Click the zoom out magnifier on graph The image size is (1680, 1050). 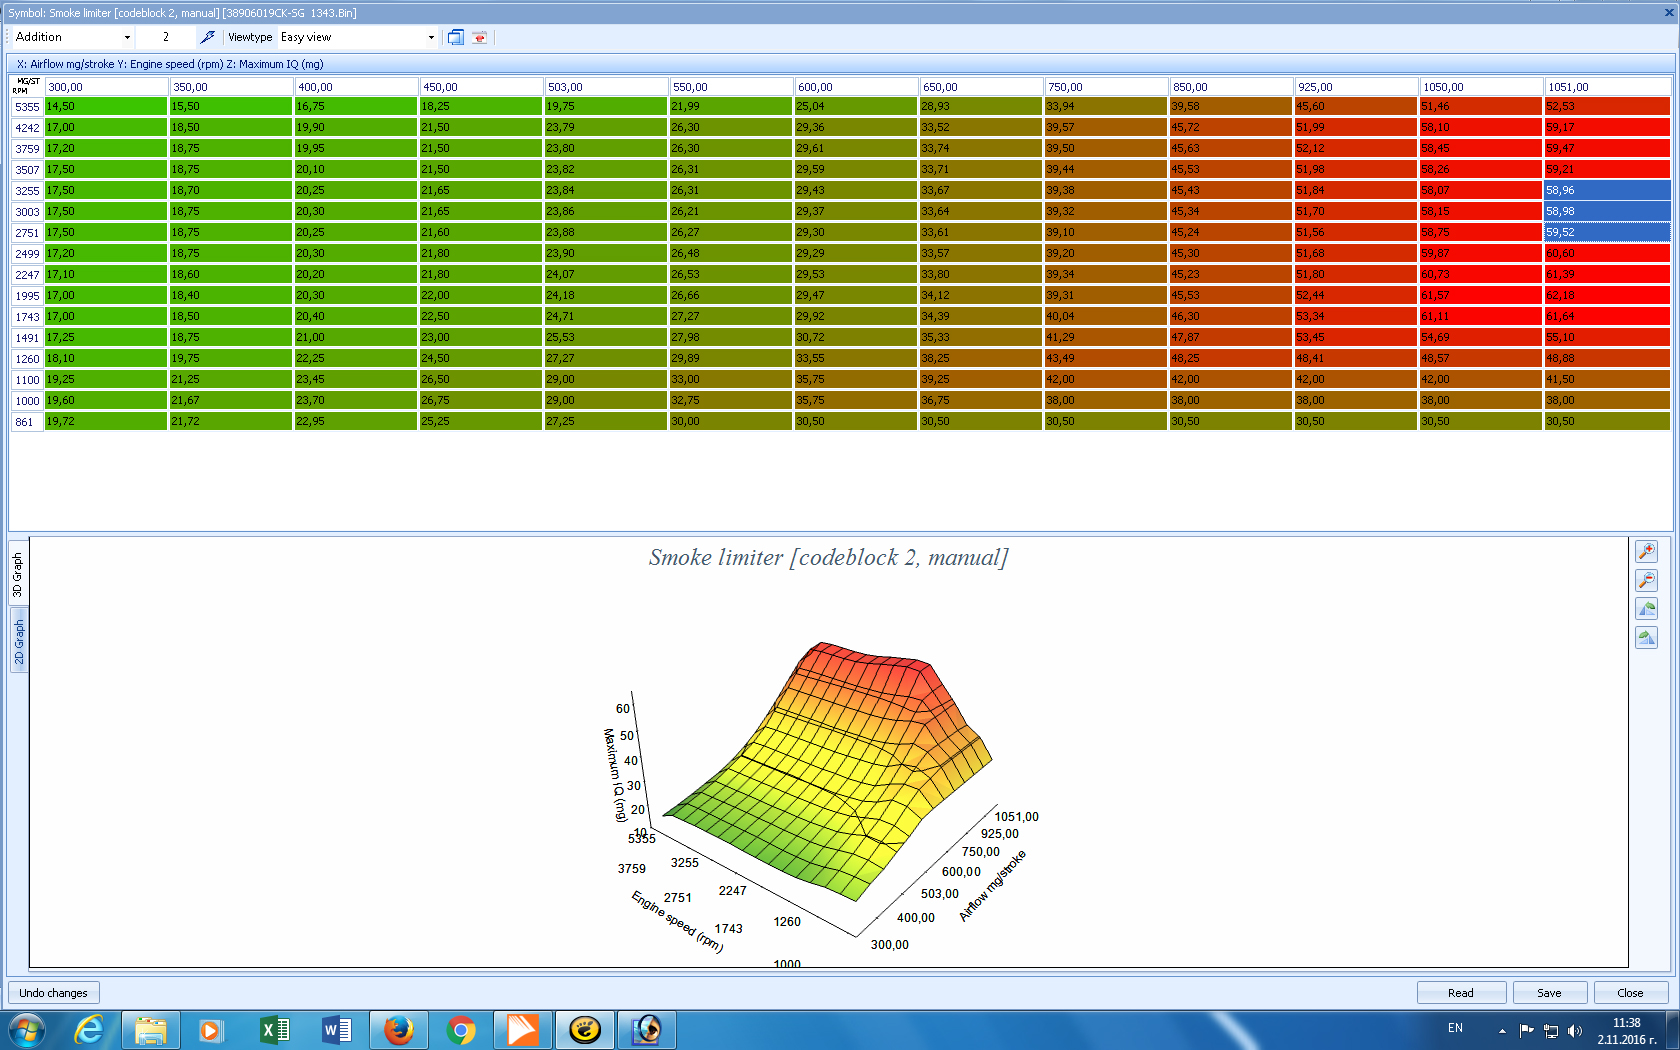[x=1646, y=580]
